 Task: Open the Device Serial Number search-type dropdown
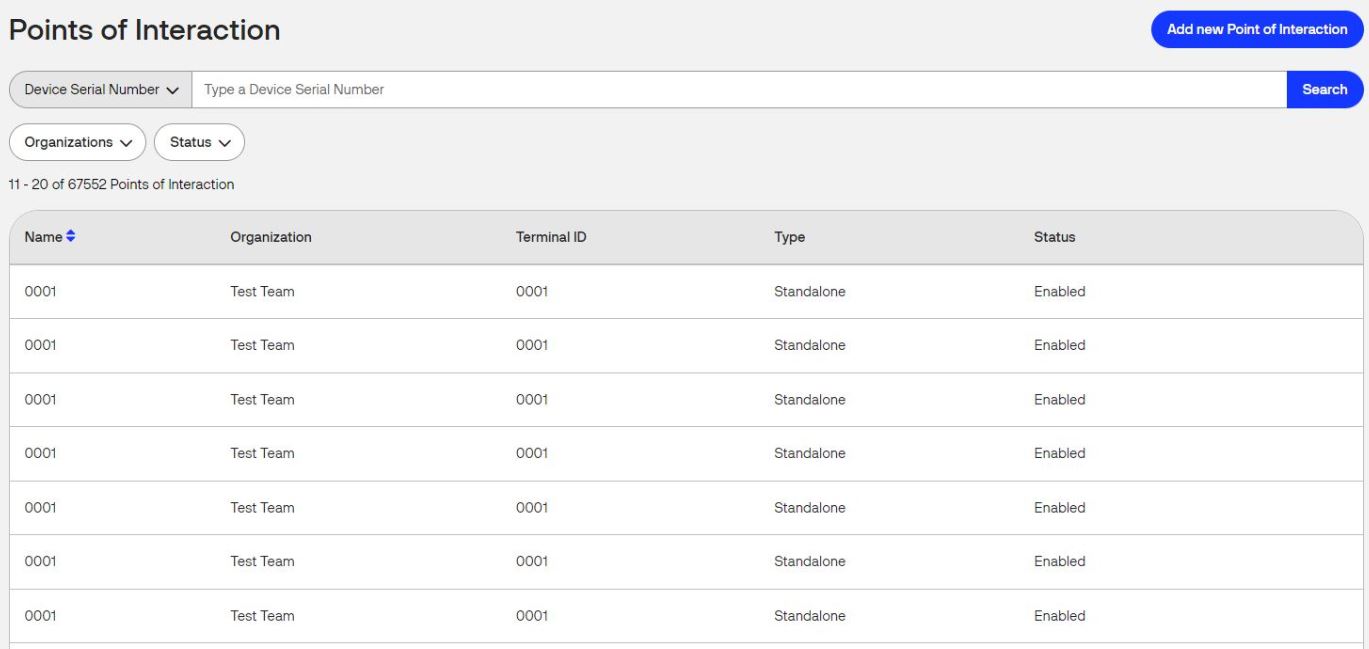(101, 89)
